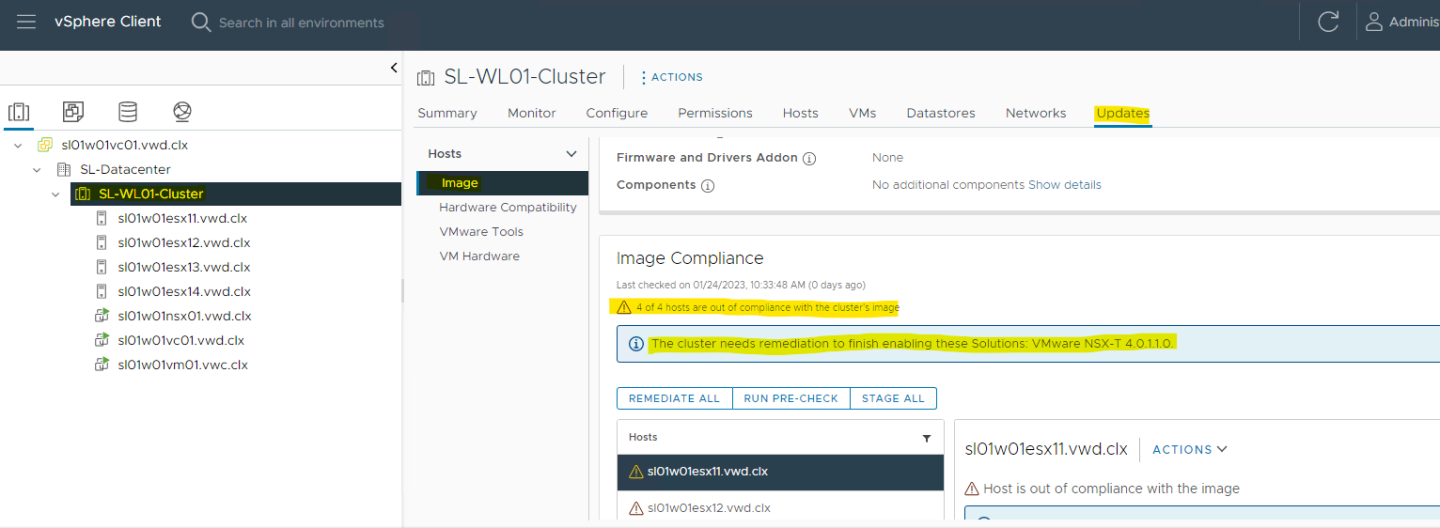The width and height of the screenshot is (1440, 528).
Task: Open Hosts and Clusters inventory view
Action: pos(19,111)
